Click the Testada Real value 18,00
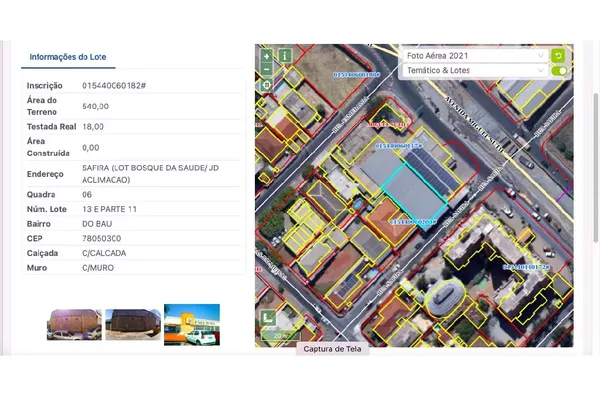 [x=93, y=127]
